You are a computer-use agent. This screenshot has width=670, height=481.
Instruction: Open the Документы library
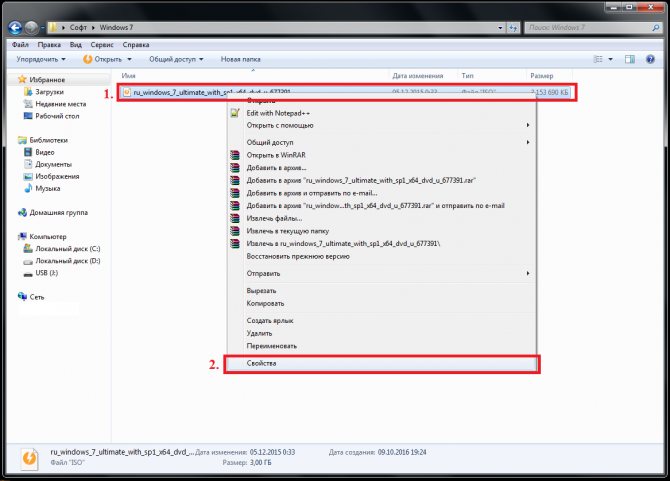(53, 164)
